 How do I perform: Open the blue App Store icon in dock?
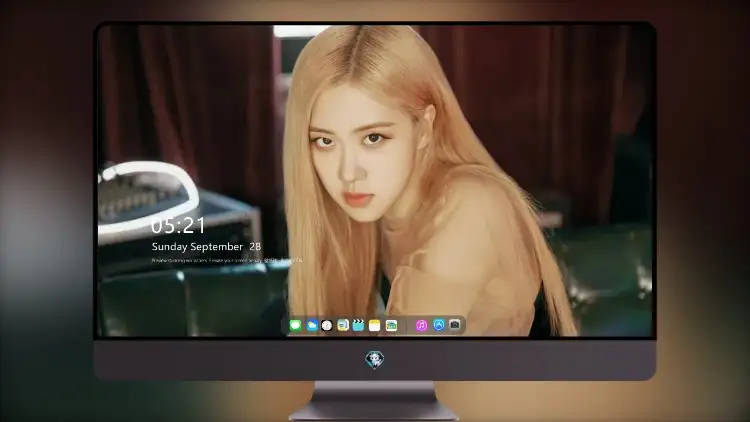(x=439, y=325)
